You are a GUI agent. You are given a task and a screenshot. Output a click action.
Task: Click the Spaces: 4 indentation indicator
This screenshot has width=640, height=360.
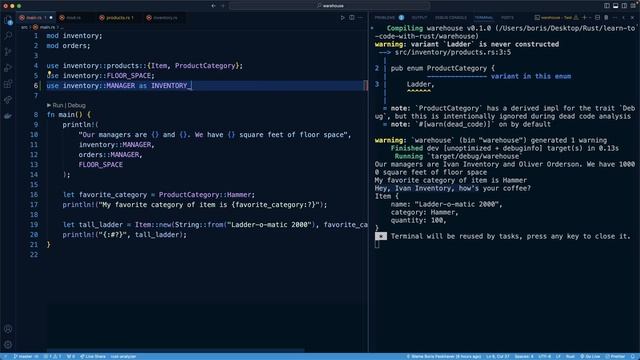pos(524,356)
